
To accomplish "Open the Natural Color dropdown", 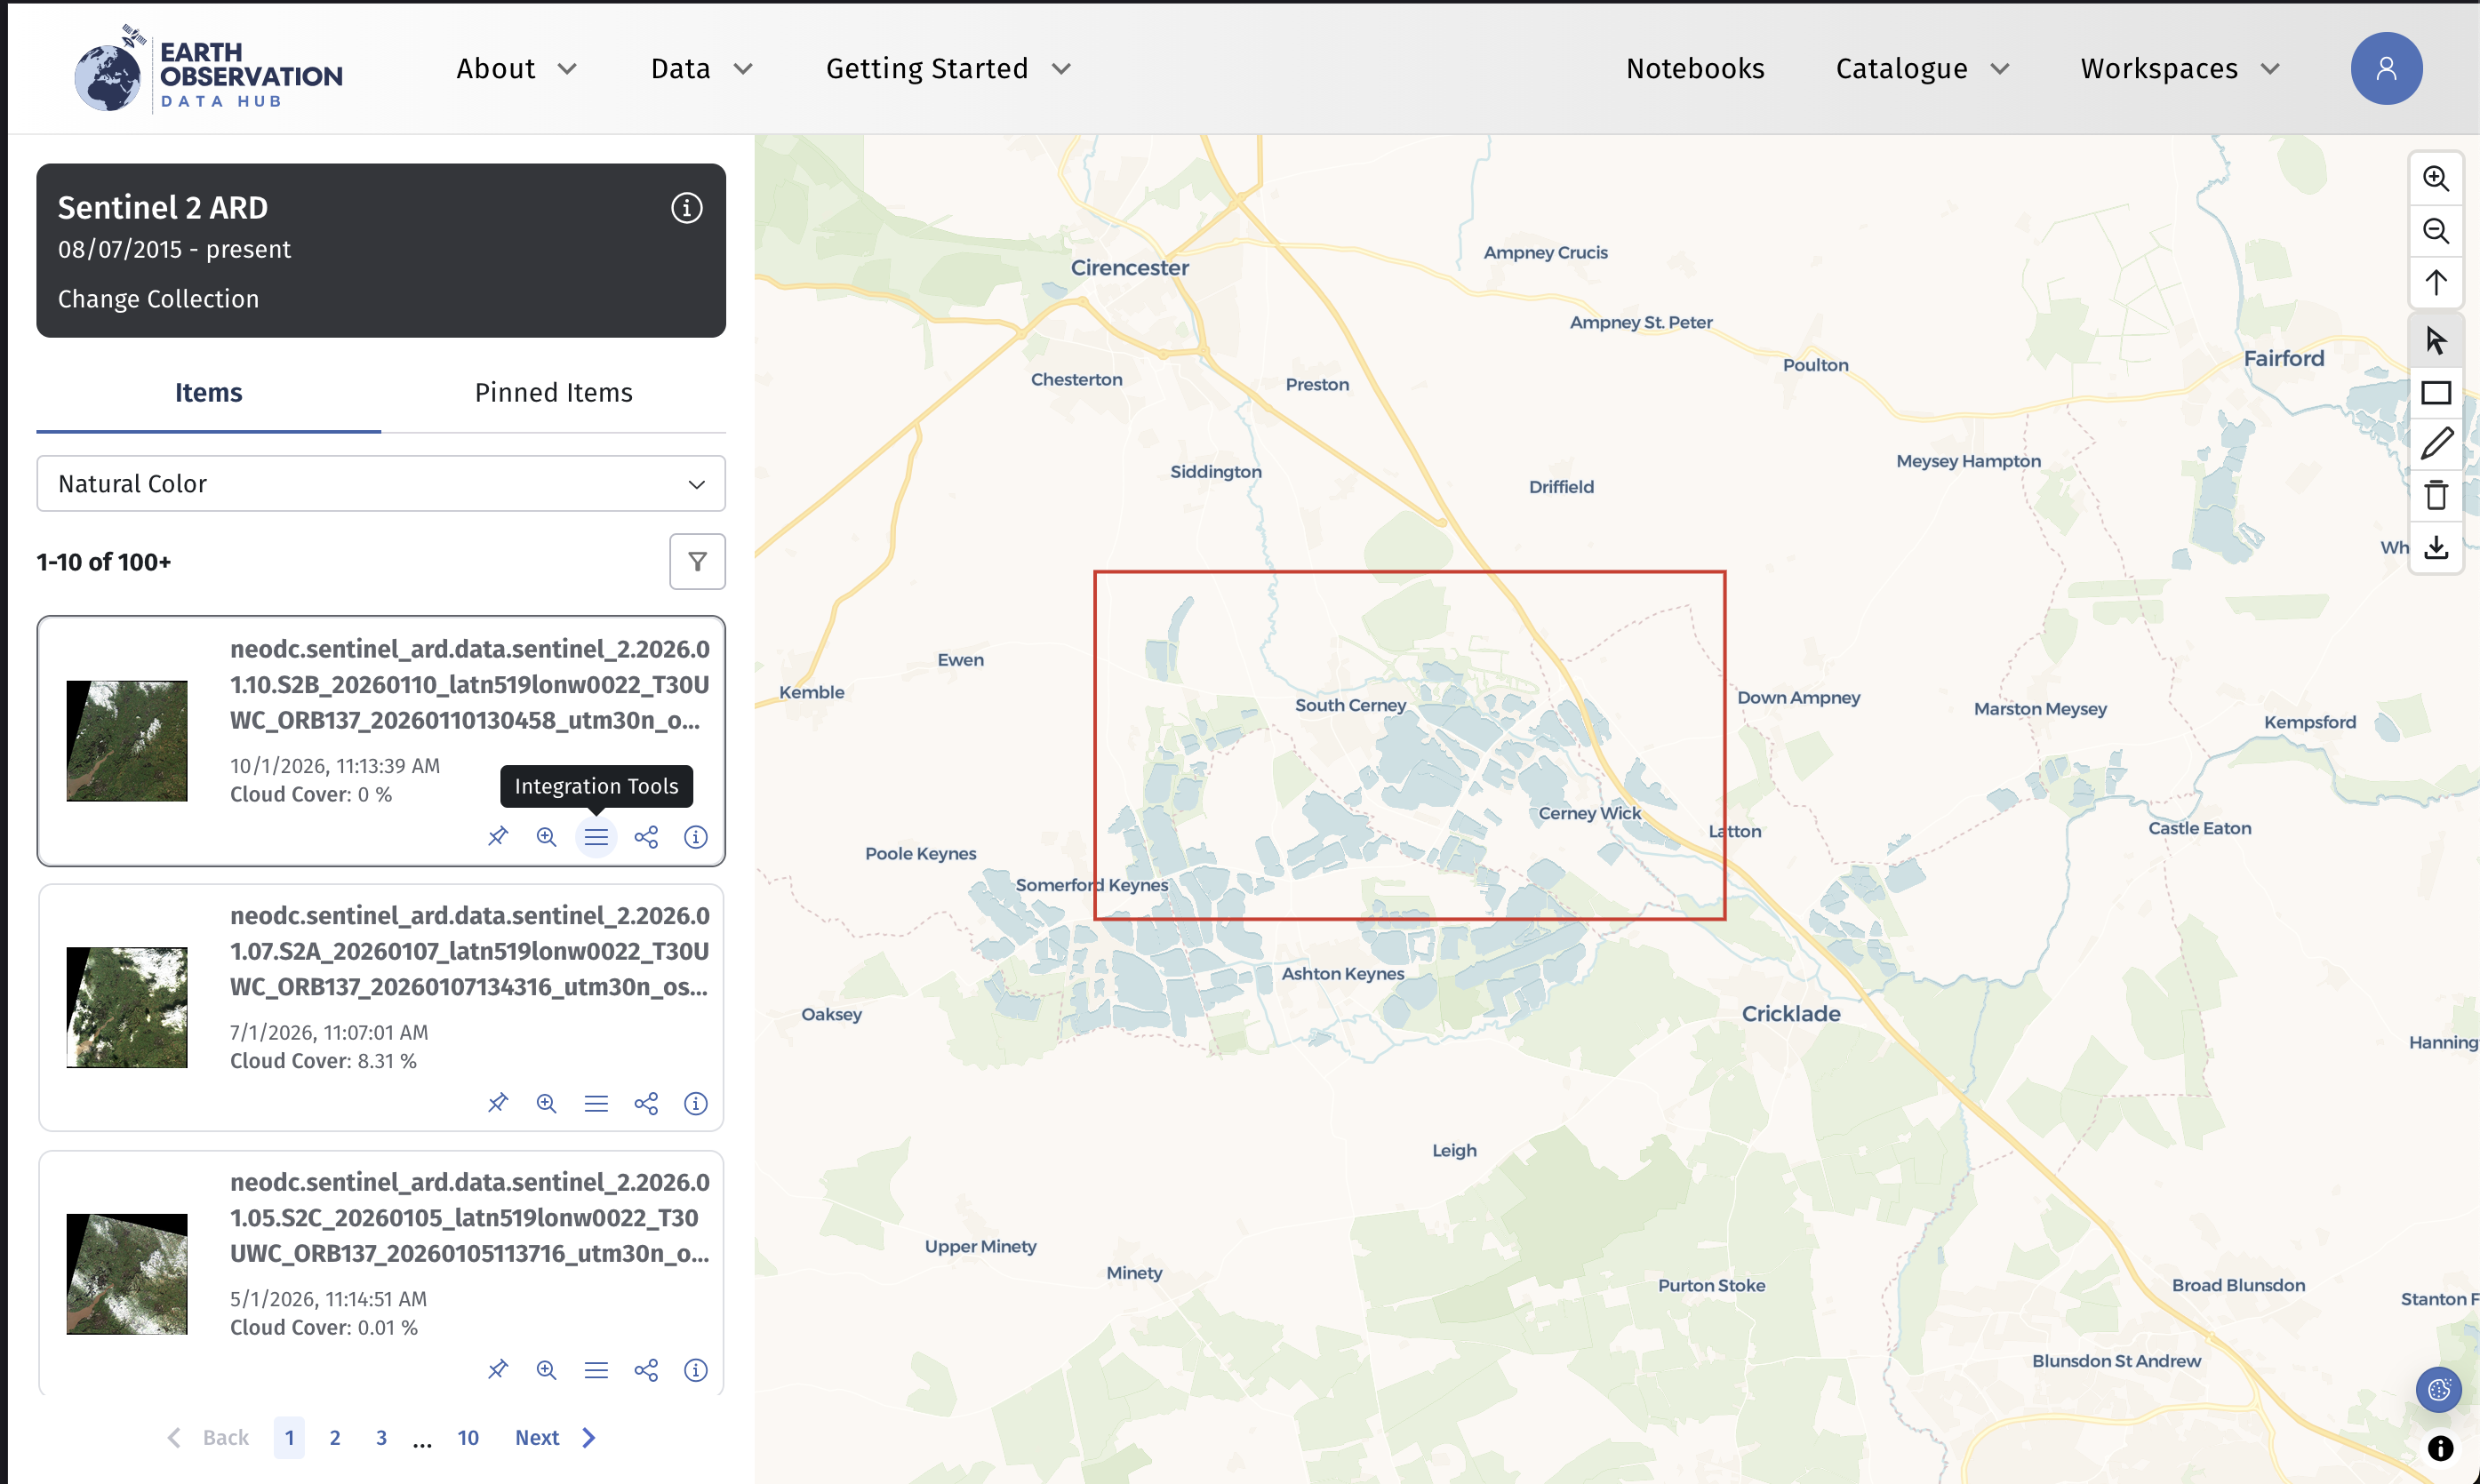I will [381, 484].
